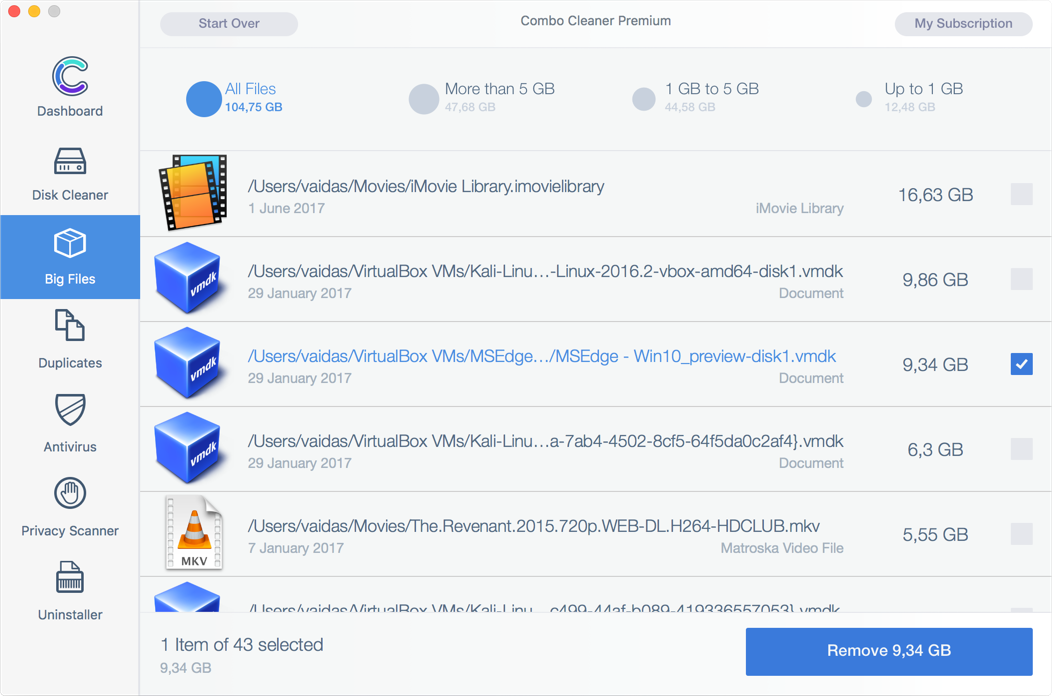Click the Start Over button

click(x=229, y=23)
